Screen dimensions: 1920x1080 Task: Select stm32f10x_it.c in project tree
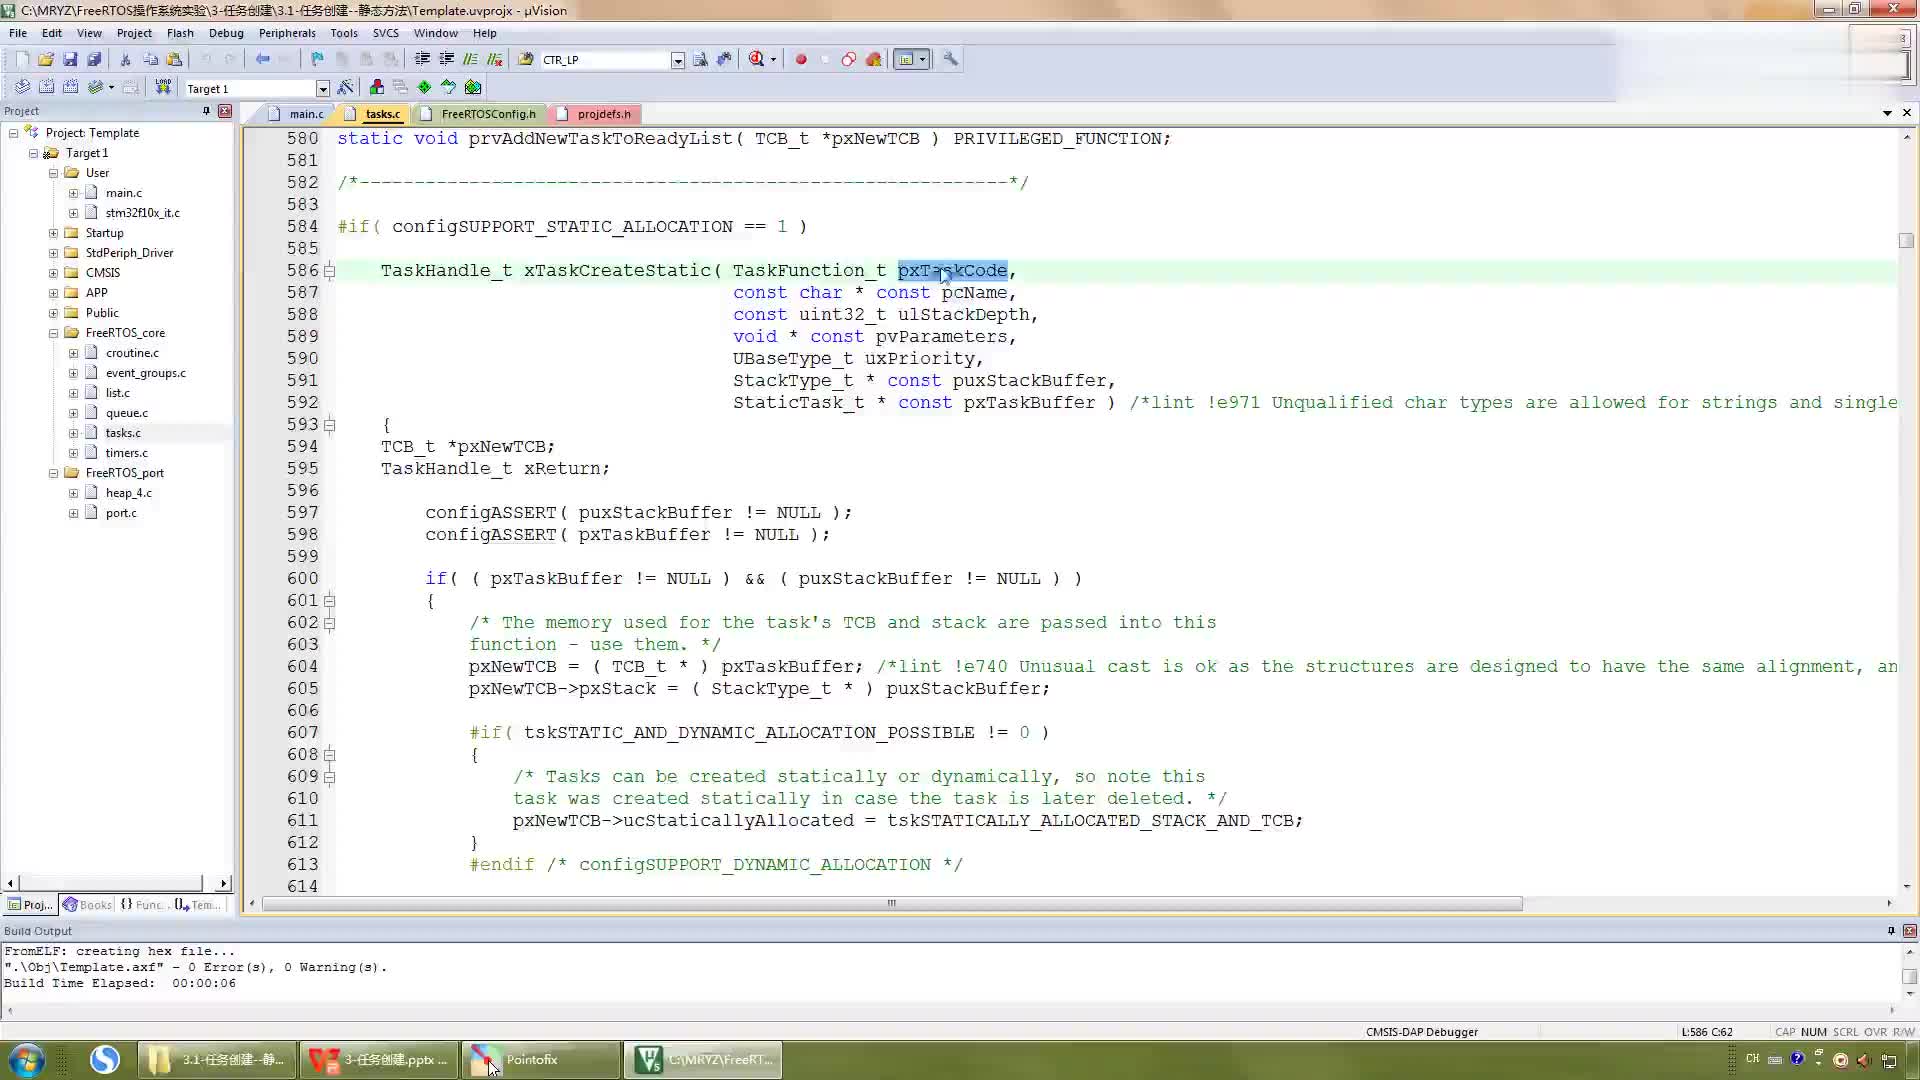143,213
